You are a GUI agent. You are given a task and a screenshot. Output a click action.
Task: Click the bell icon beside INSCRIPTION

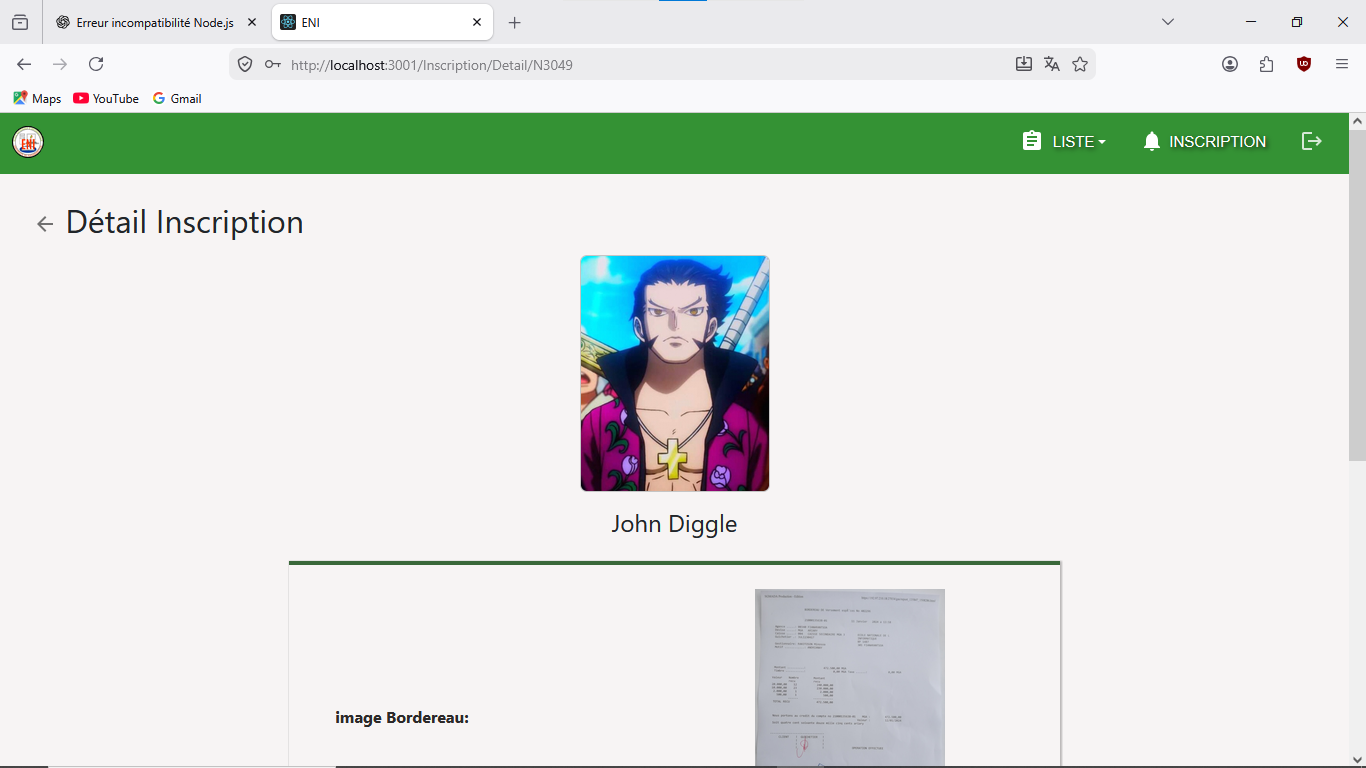point(1152,141)
